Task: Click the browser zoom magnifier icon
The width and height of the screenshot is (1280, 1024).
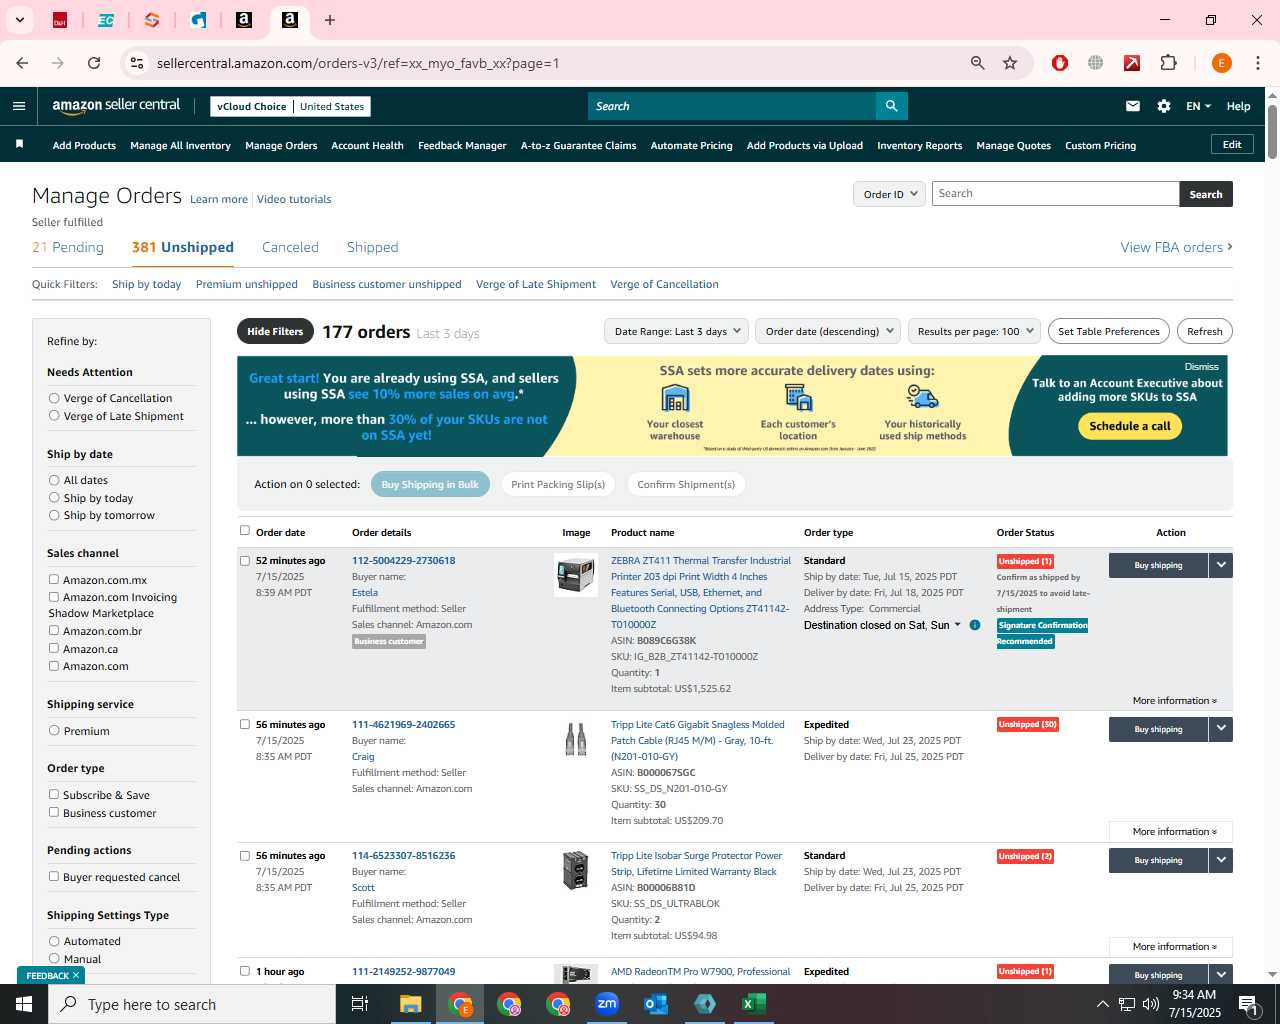Action: click(978, 63)
